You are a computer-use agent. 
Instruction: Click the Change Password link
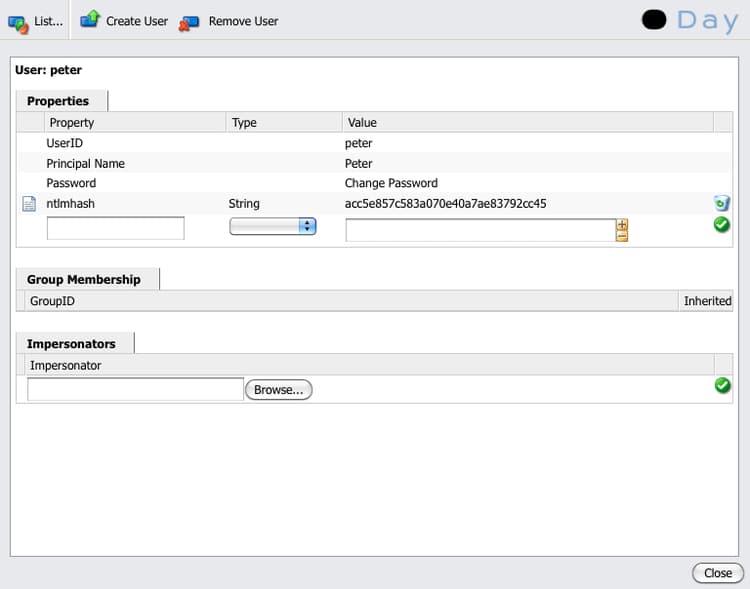pyautogui.click(x=391, y=183)
